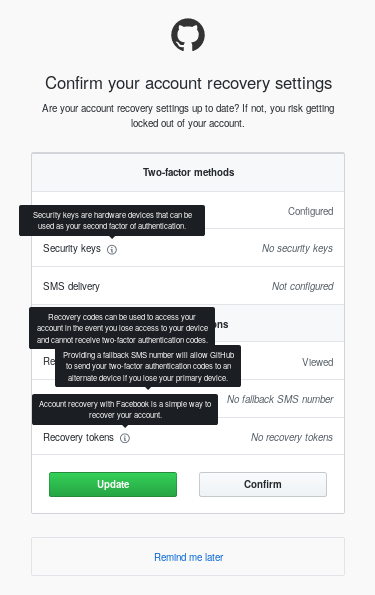Click the green Update button
The height and width of the screenshot is (595, 375).
113,484
